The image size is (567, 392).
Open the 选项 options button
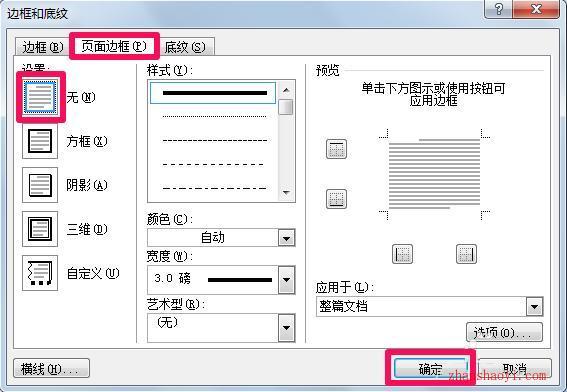[x=504, y=332]
